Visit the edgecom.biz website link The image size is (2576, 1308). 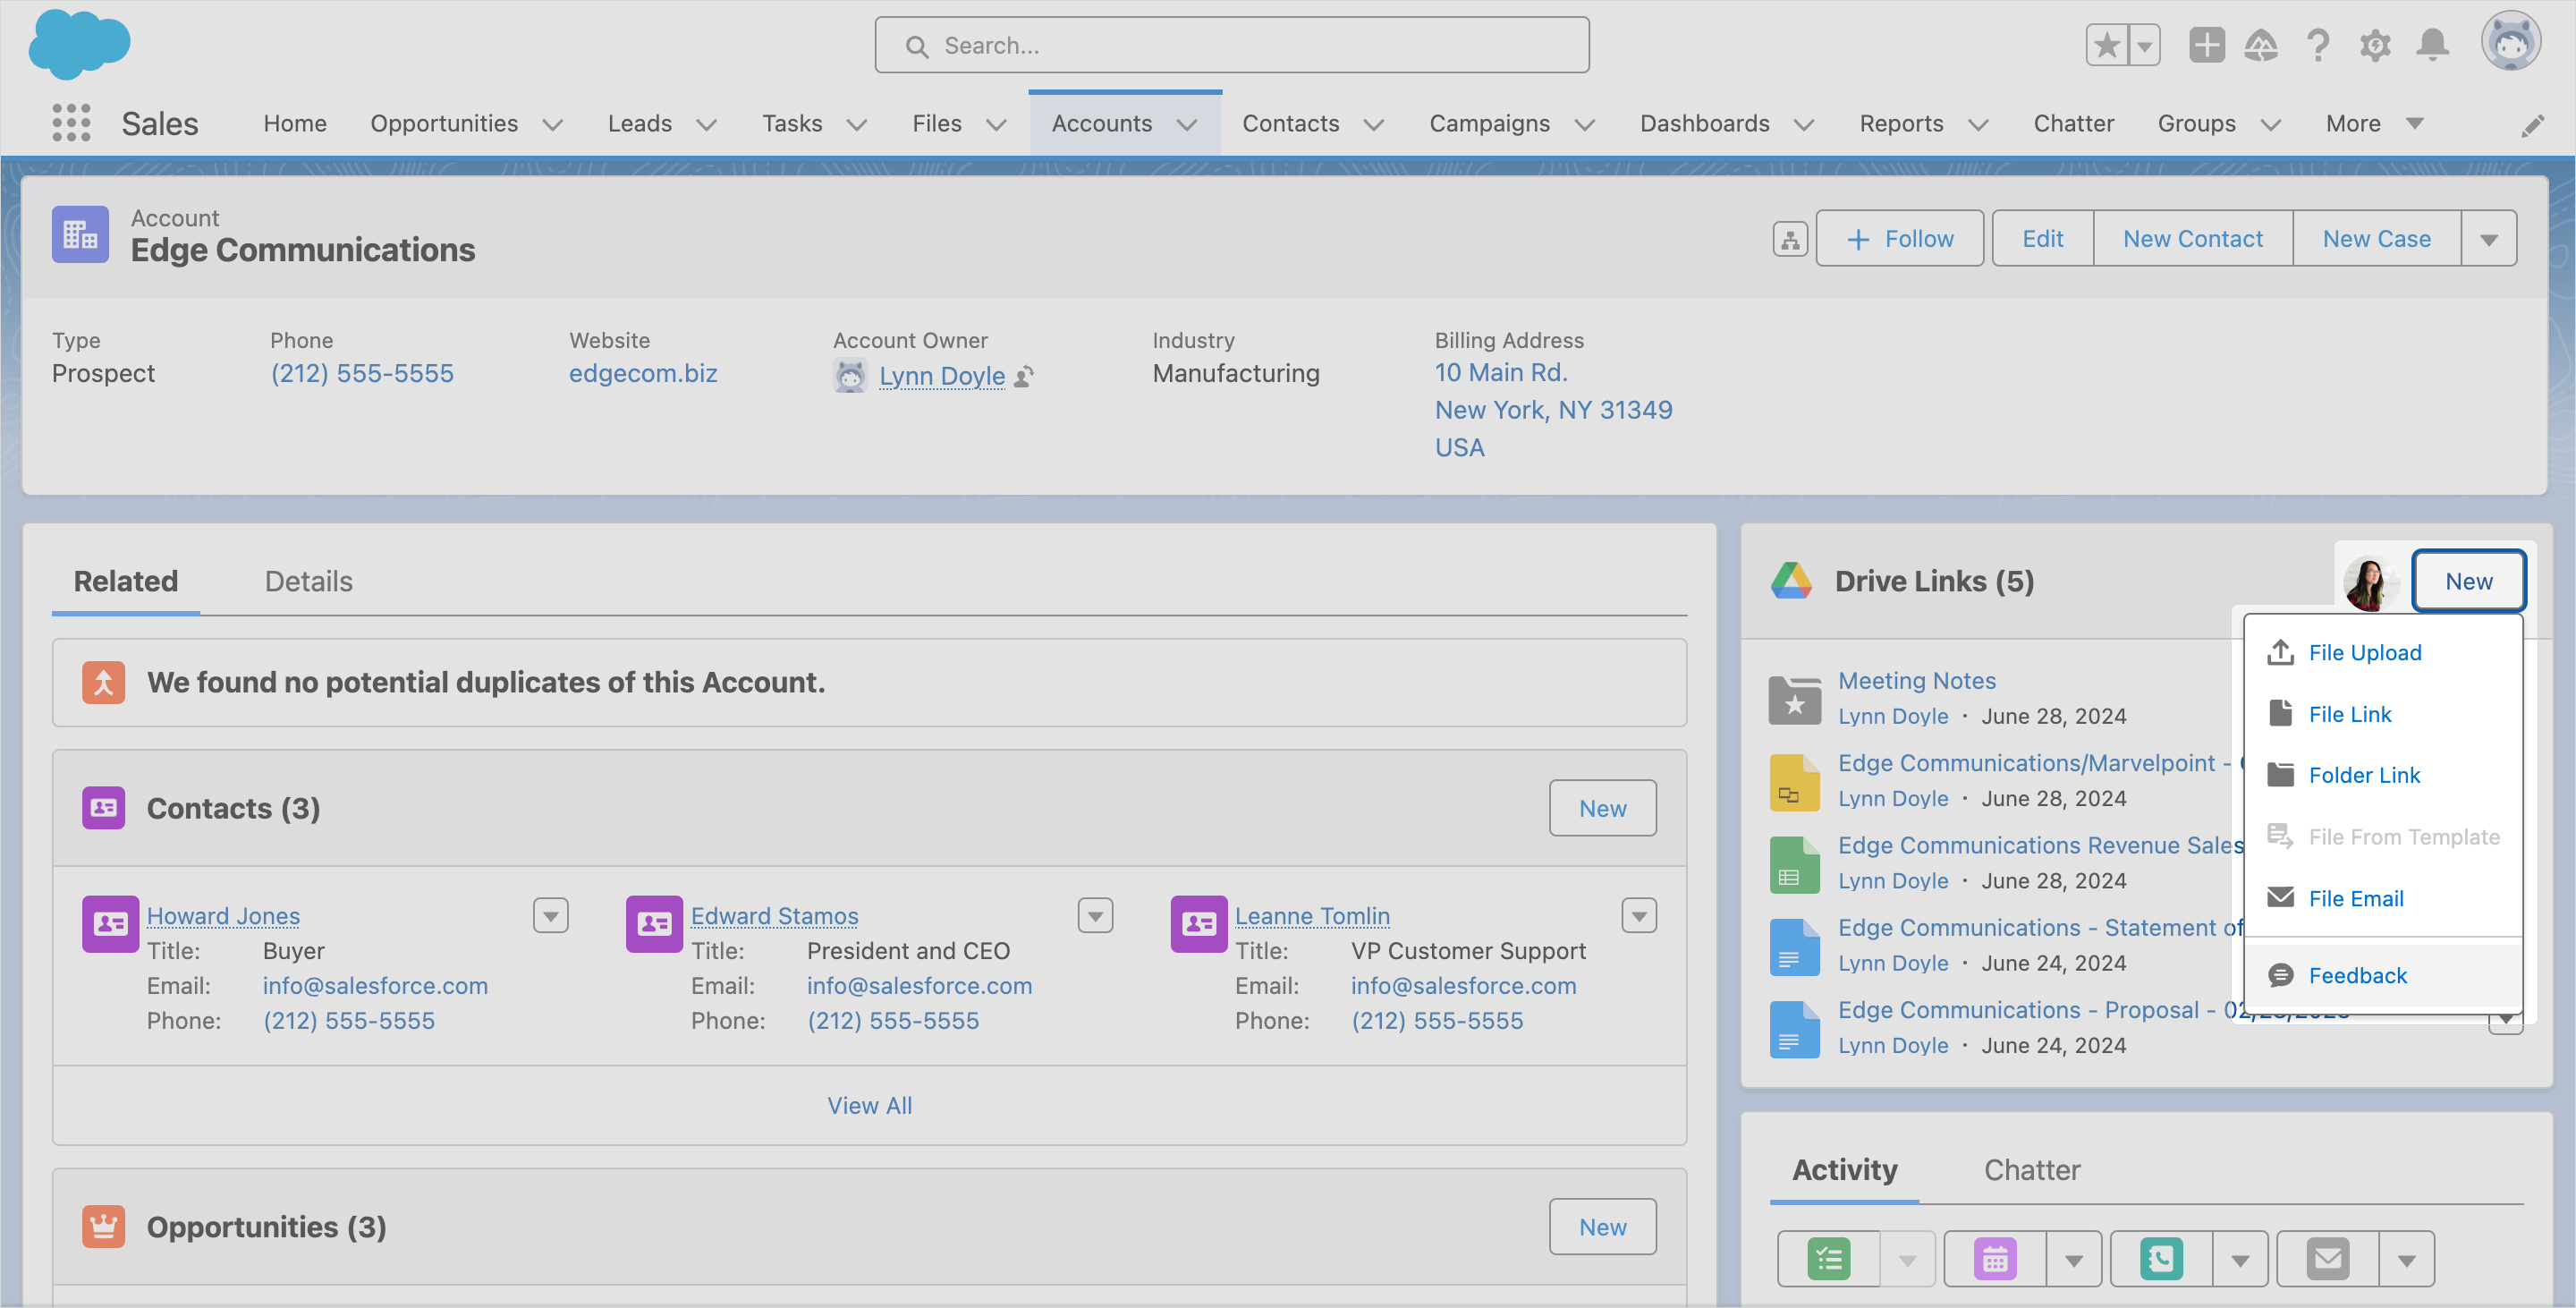643,373
